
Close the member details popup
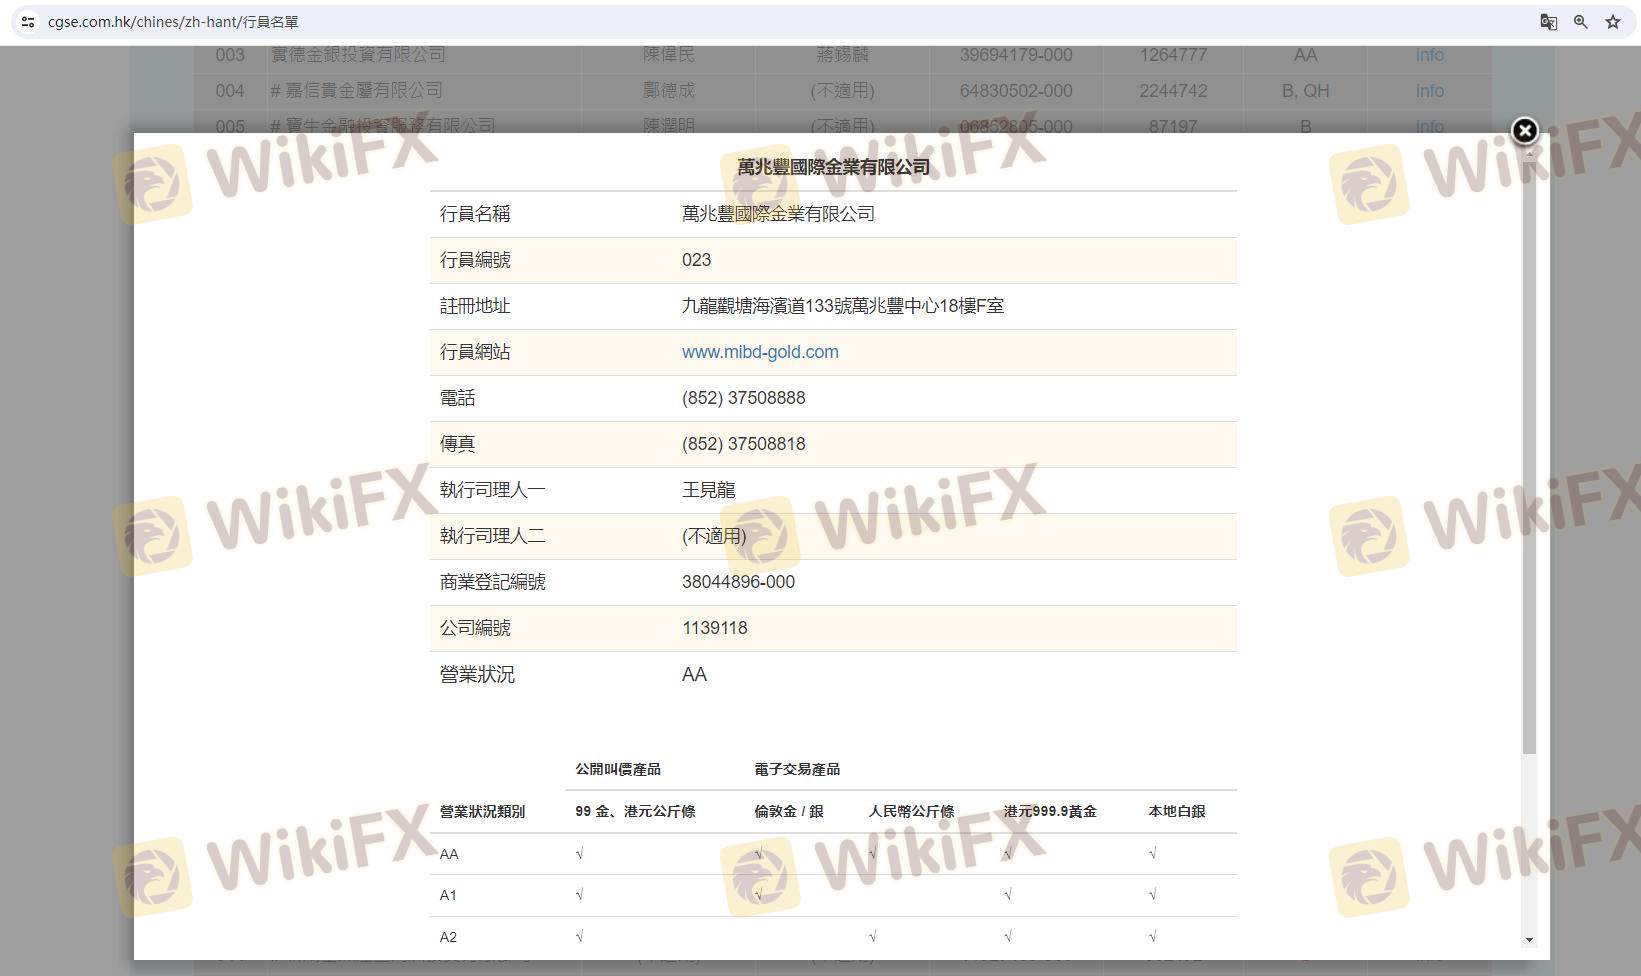(x=1524, y=131)
